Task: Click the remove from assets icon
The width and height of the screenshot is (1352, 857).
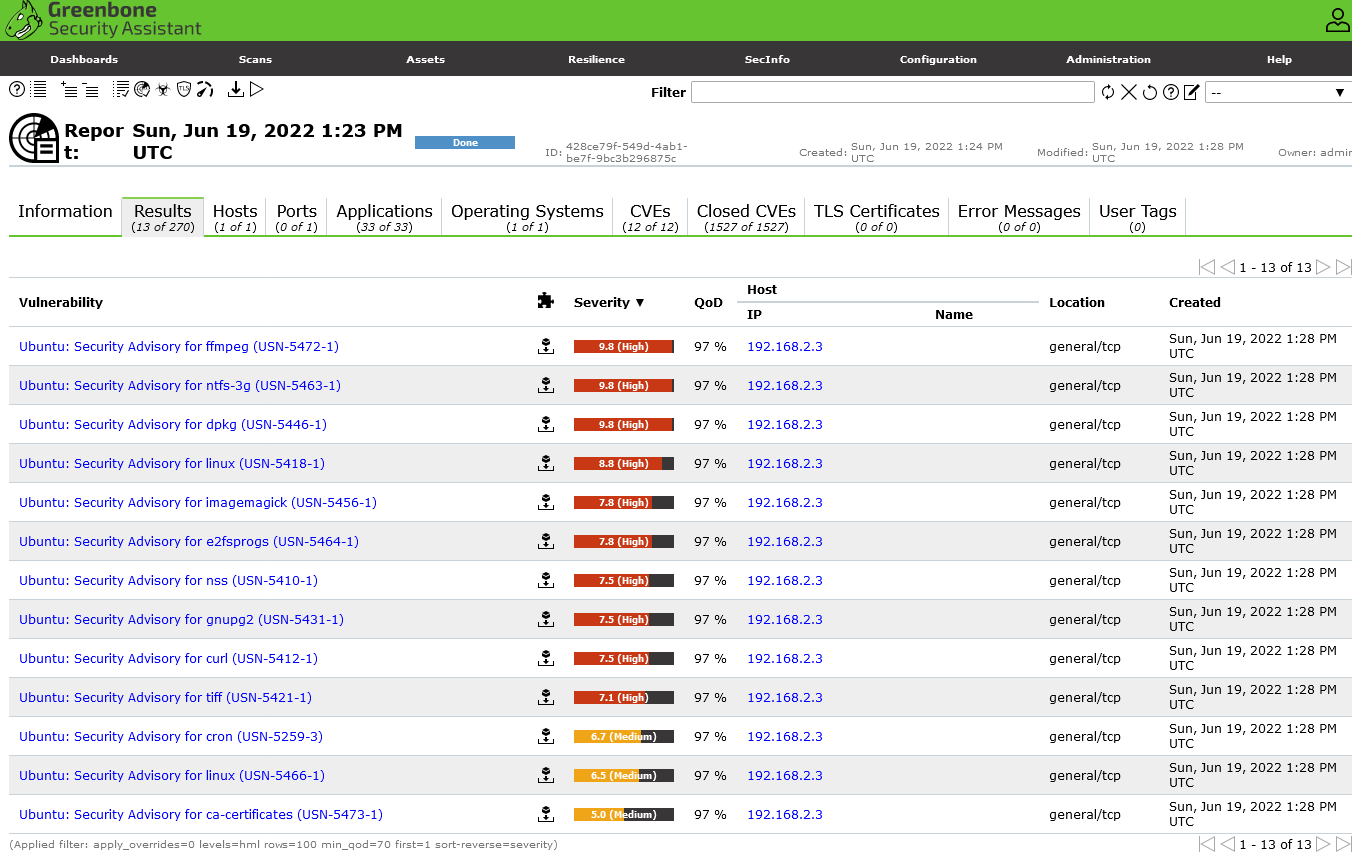Action: click(x=91, y=89)
